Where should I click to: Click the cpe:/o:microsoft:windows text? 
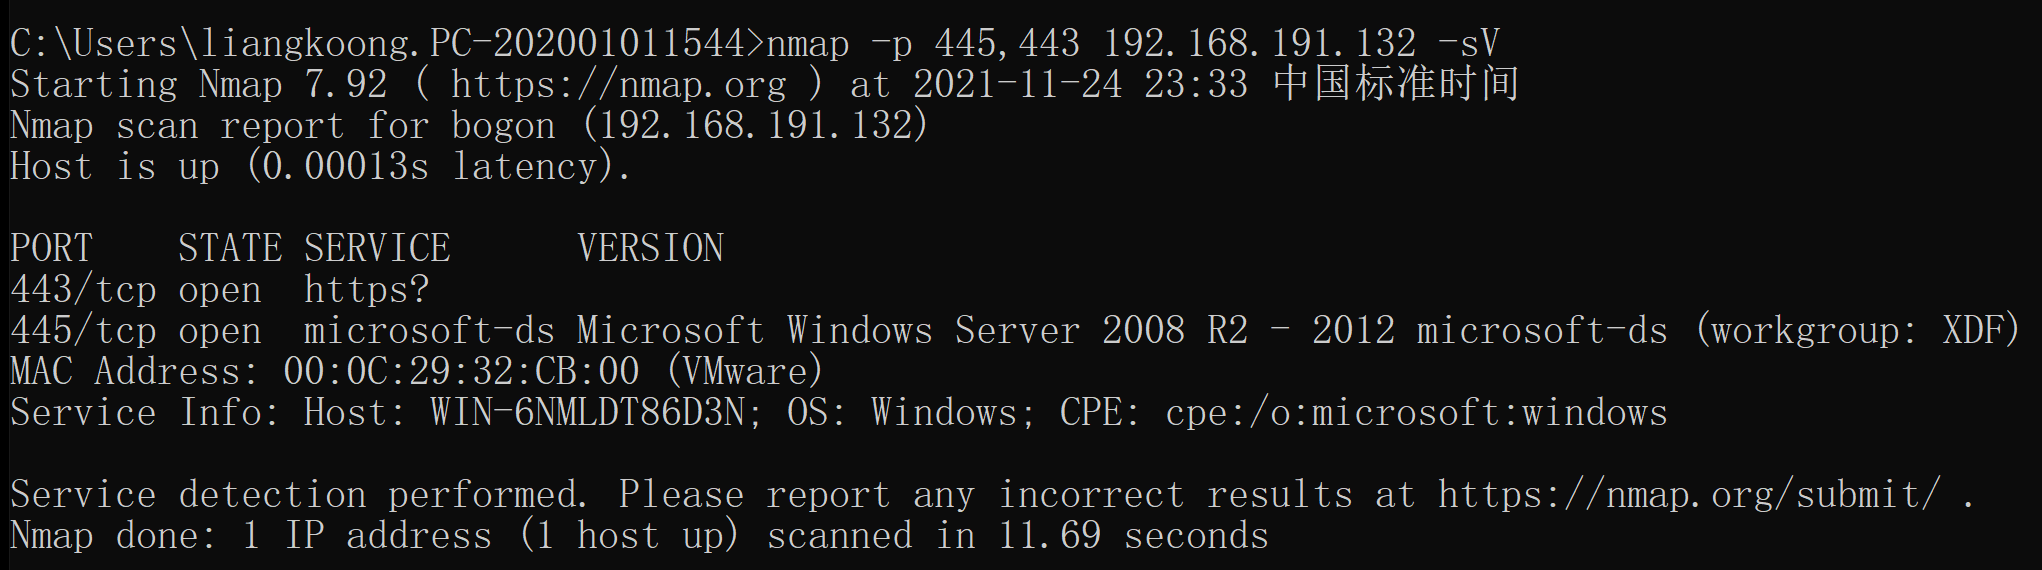[1416, 413]
